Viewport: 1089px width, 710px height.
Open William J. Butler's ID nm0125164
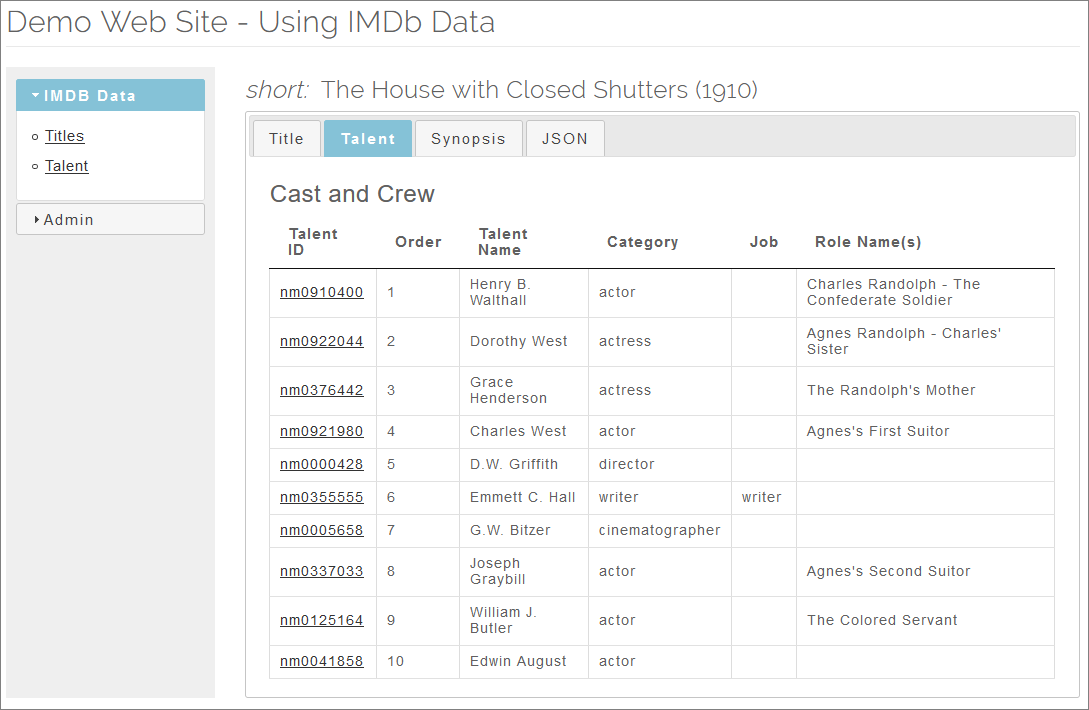[x=322, y=620]
